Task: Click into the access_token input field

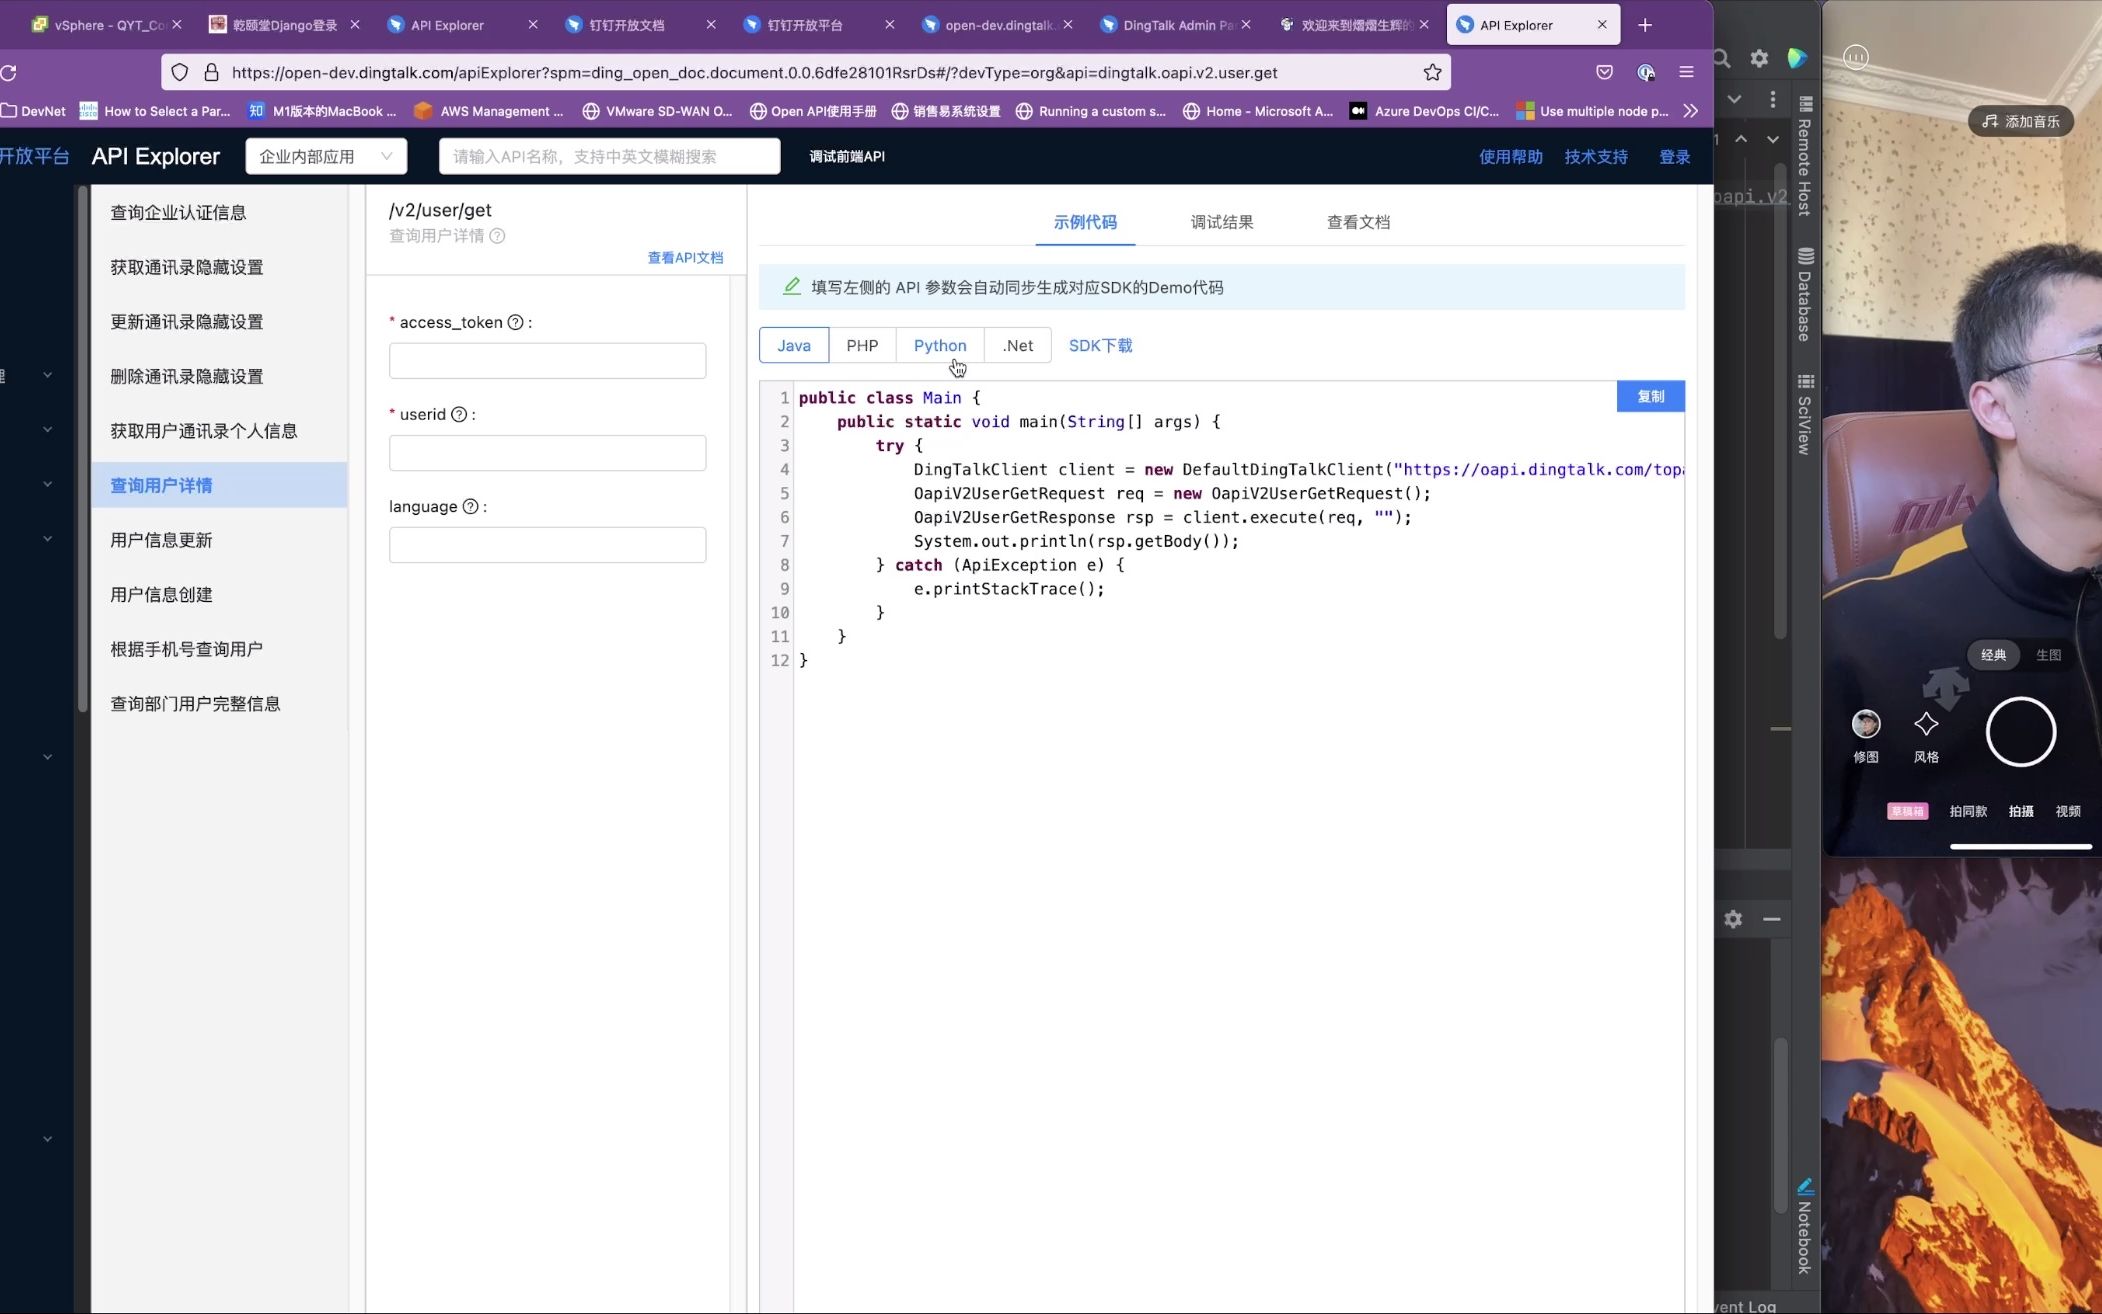Action: click(x=547, y=361)
